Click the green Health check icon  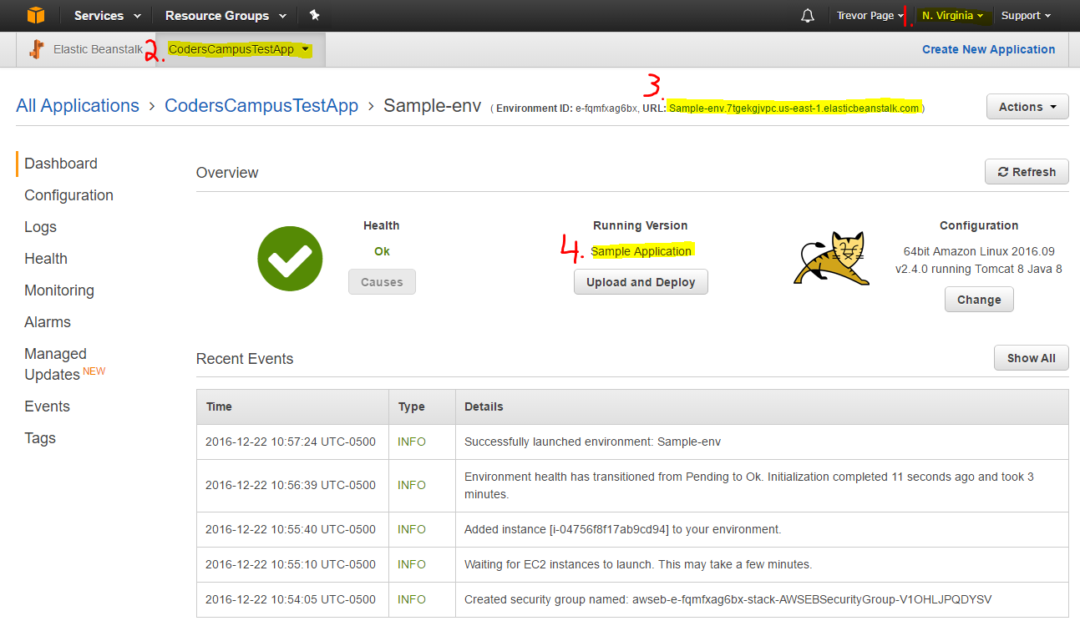(290, 258)
